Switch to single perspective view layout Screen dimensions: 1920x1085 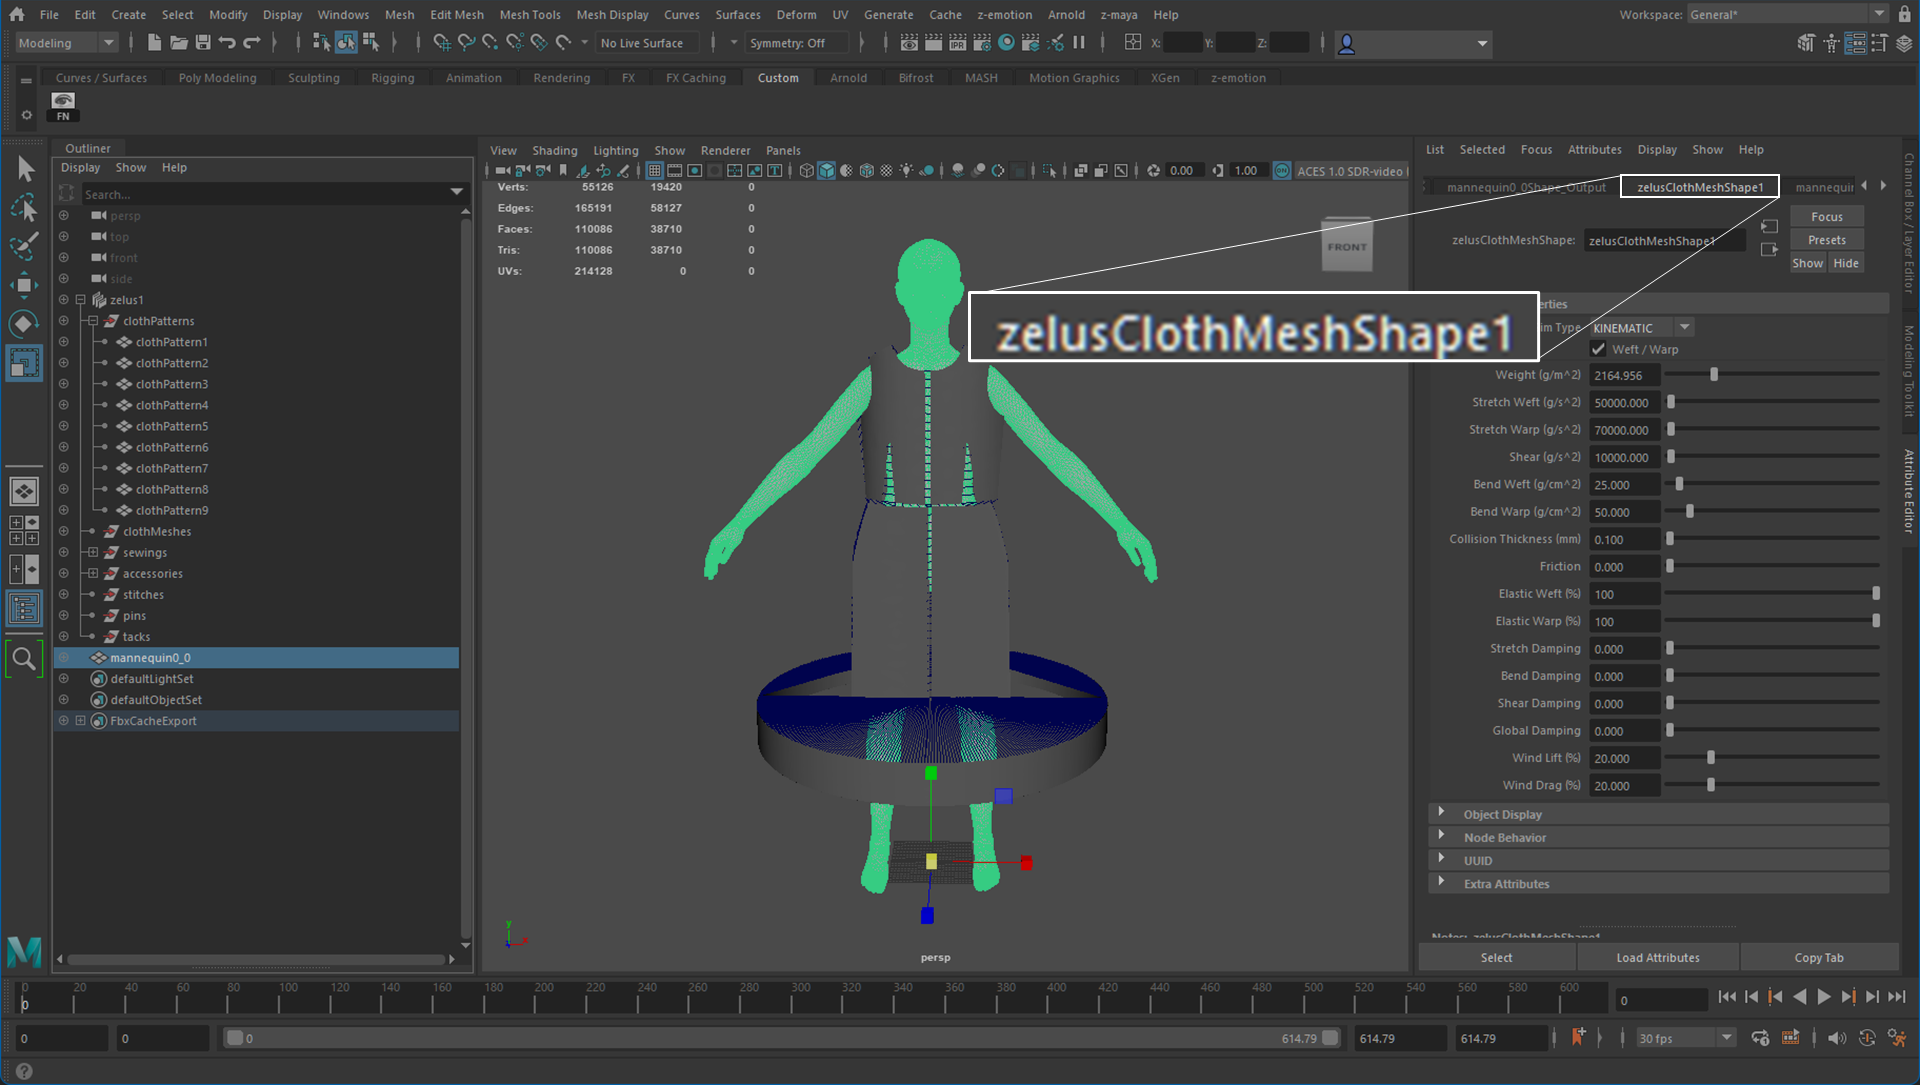click(x=24, y=491)
